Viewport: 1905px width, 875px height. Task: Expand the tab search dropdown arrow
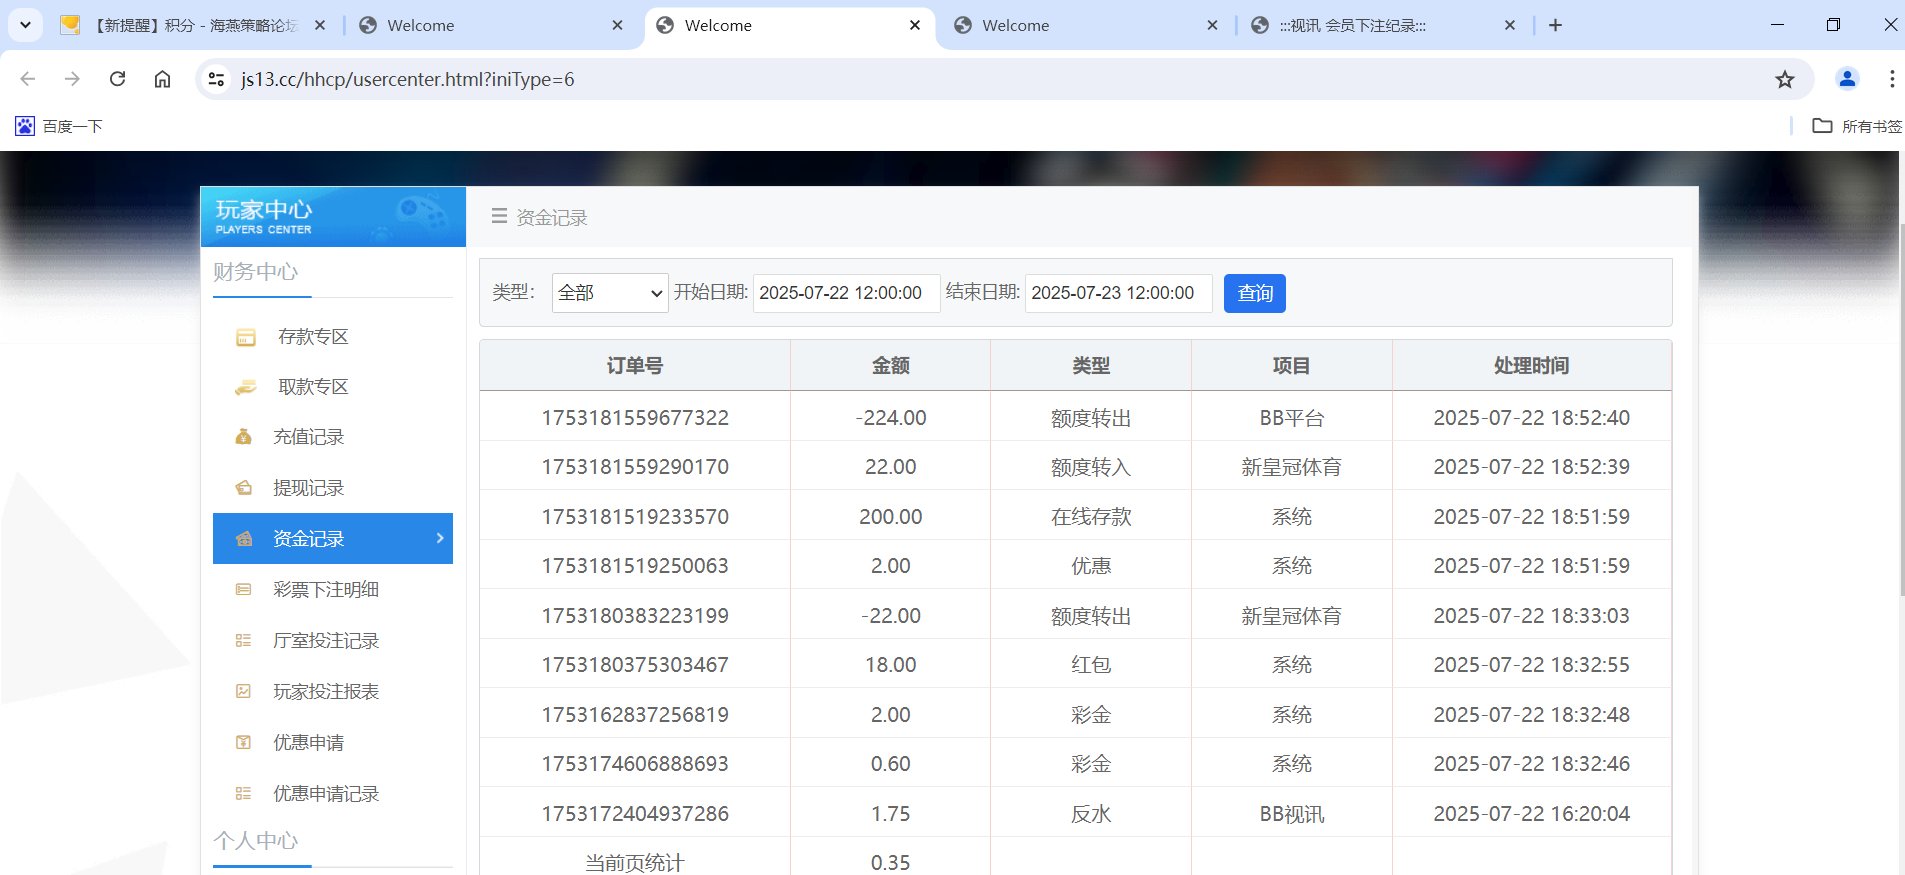click(25, 25)
